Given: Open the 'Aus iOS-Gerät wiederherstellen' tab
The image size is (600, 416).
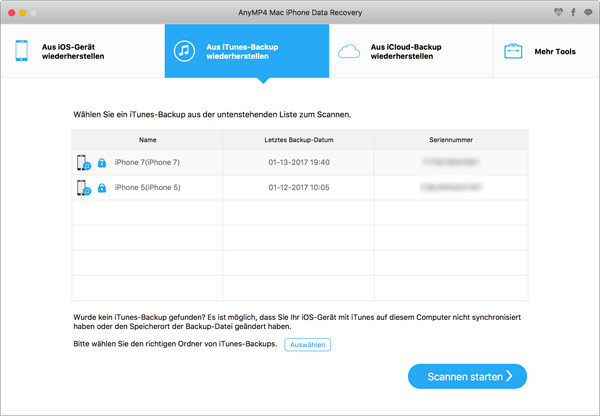Looking at the screenshot, I should click(x=83, y=51).
